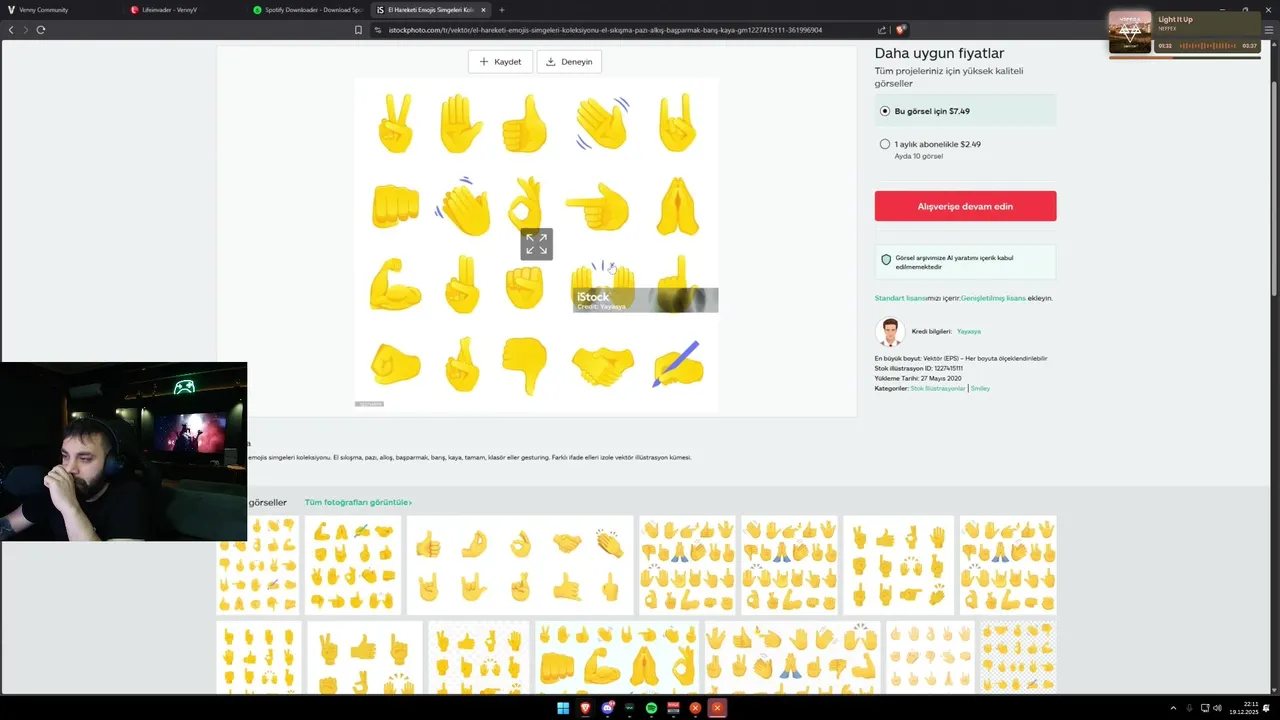Click the handshake emoji
This screenshot has width=1280, height=720.
point(602,366)
